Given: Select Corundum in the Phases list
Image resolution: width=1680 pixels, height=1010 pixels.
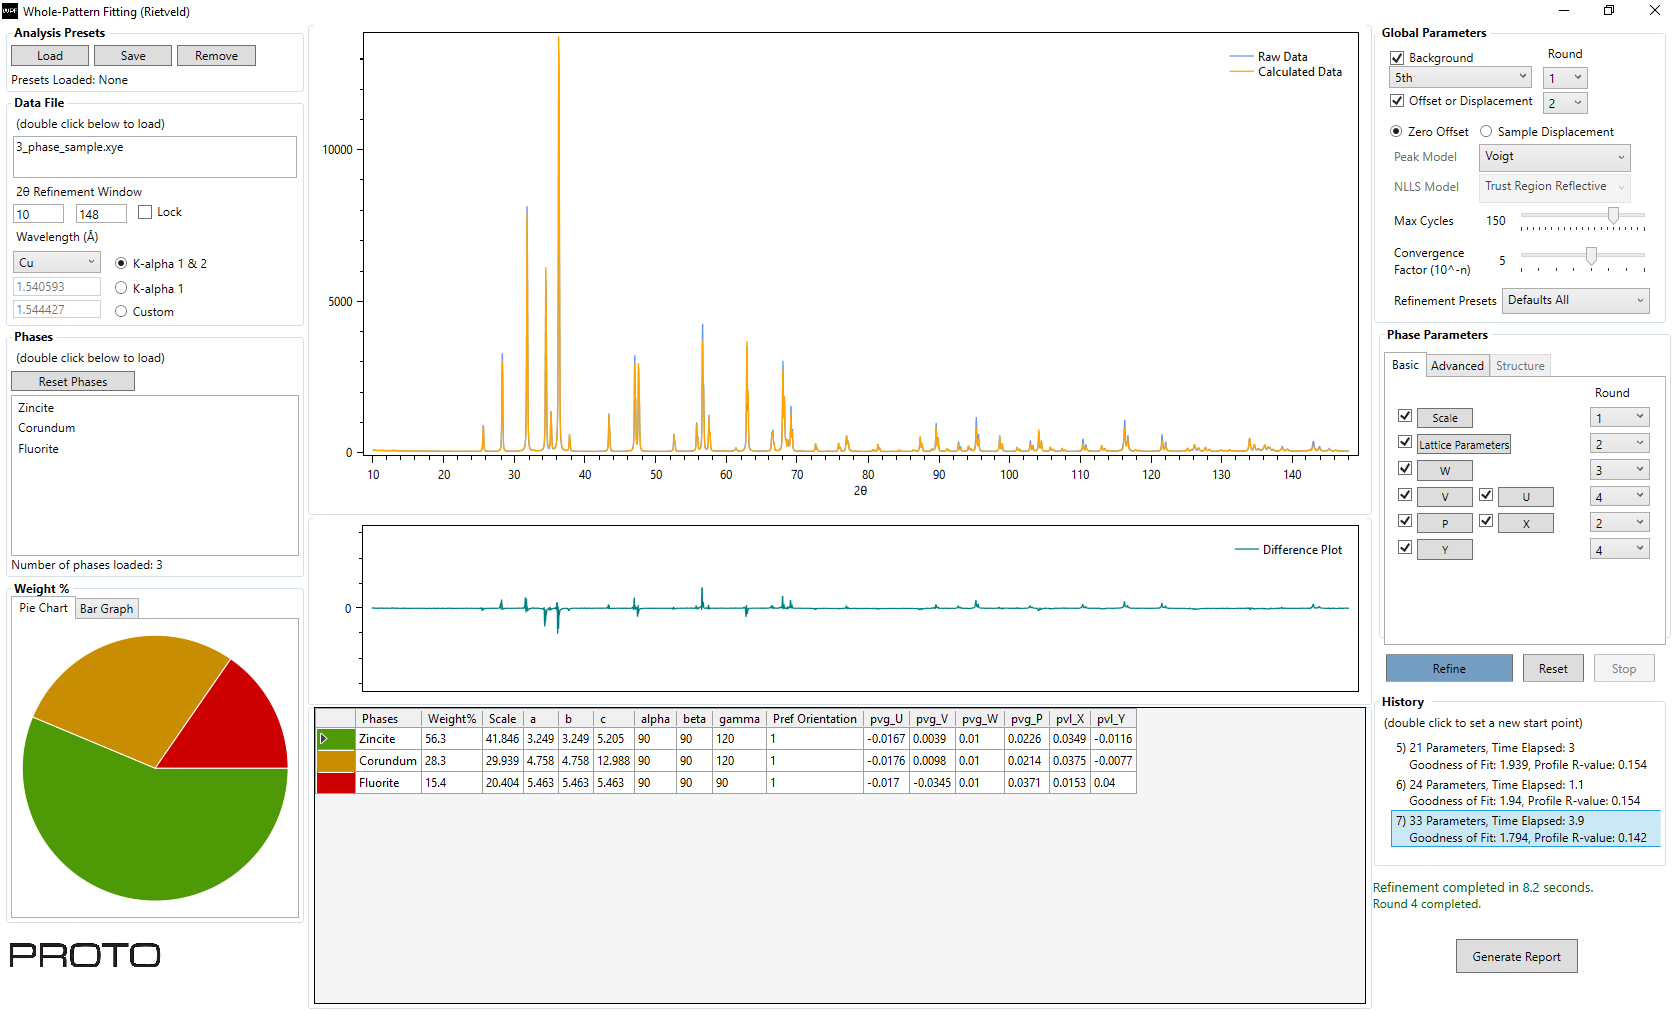Looking at the screenshot, I should [47, 428].
